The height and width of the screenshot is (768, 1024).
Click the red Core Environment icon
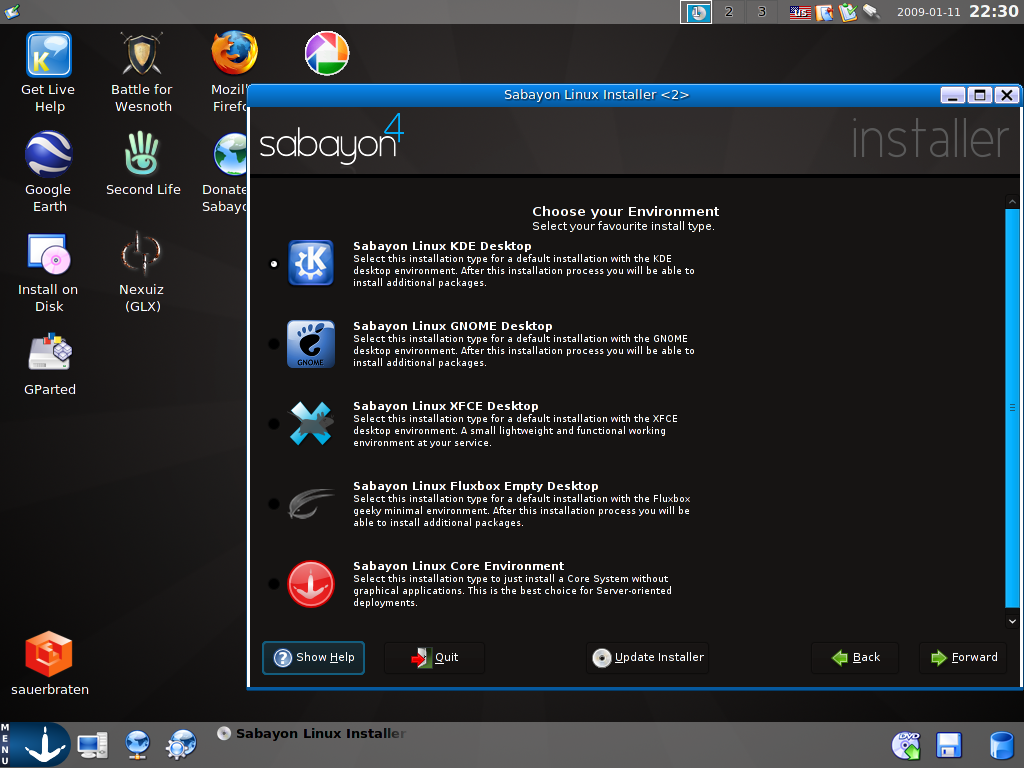pyautogui.click(x=311, y=584)
